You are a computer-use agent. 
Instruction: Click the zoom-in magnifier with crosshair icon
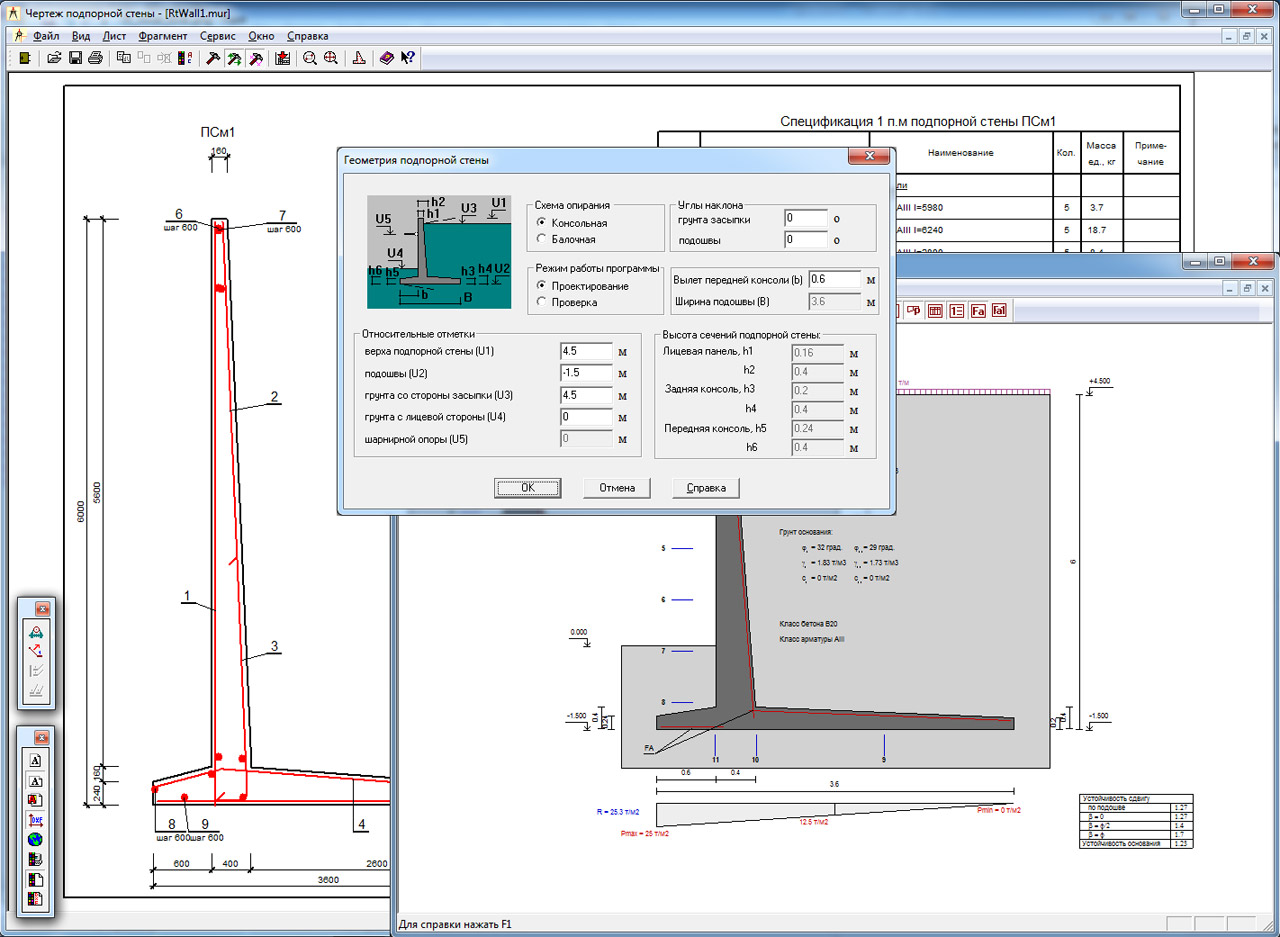click(x=330, y=58)
